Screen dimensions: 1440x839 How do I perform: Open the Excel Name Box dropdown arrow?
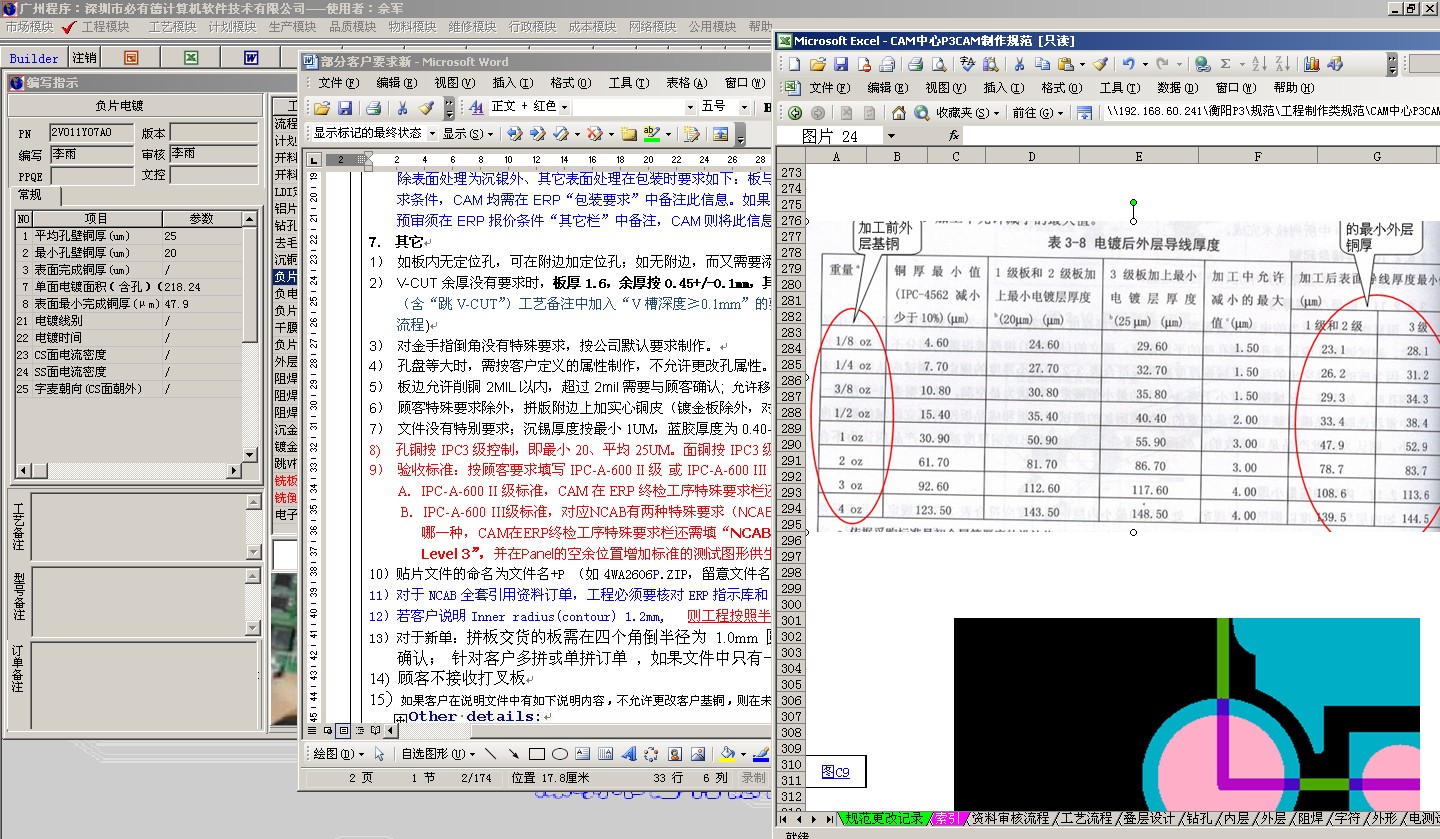(x=891, y=135)
